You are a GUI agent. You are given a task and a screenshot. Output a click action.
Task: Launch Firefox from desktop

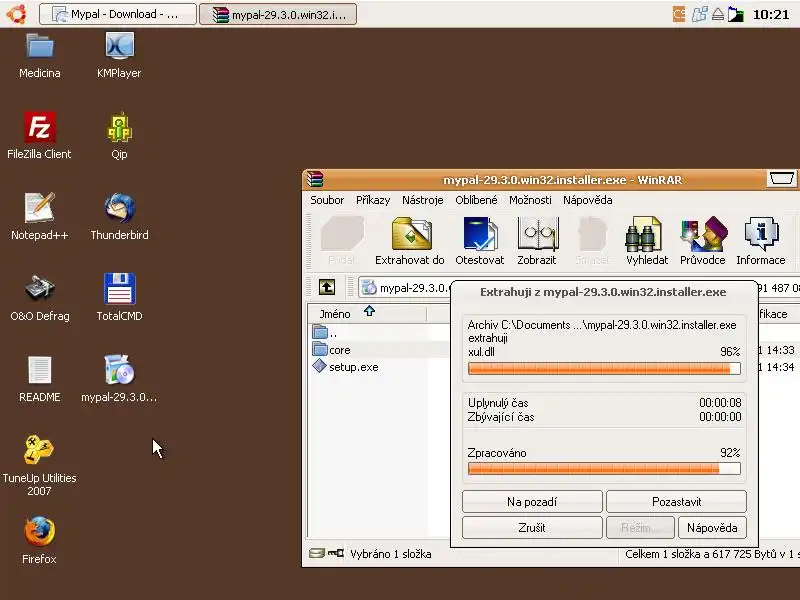[39, 541]
